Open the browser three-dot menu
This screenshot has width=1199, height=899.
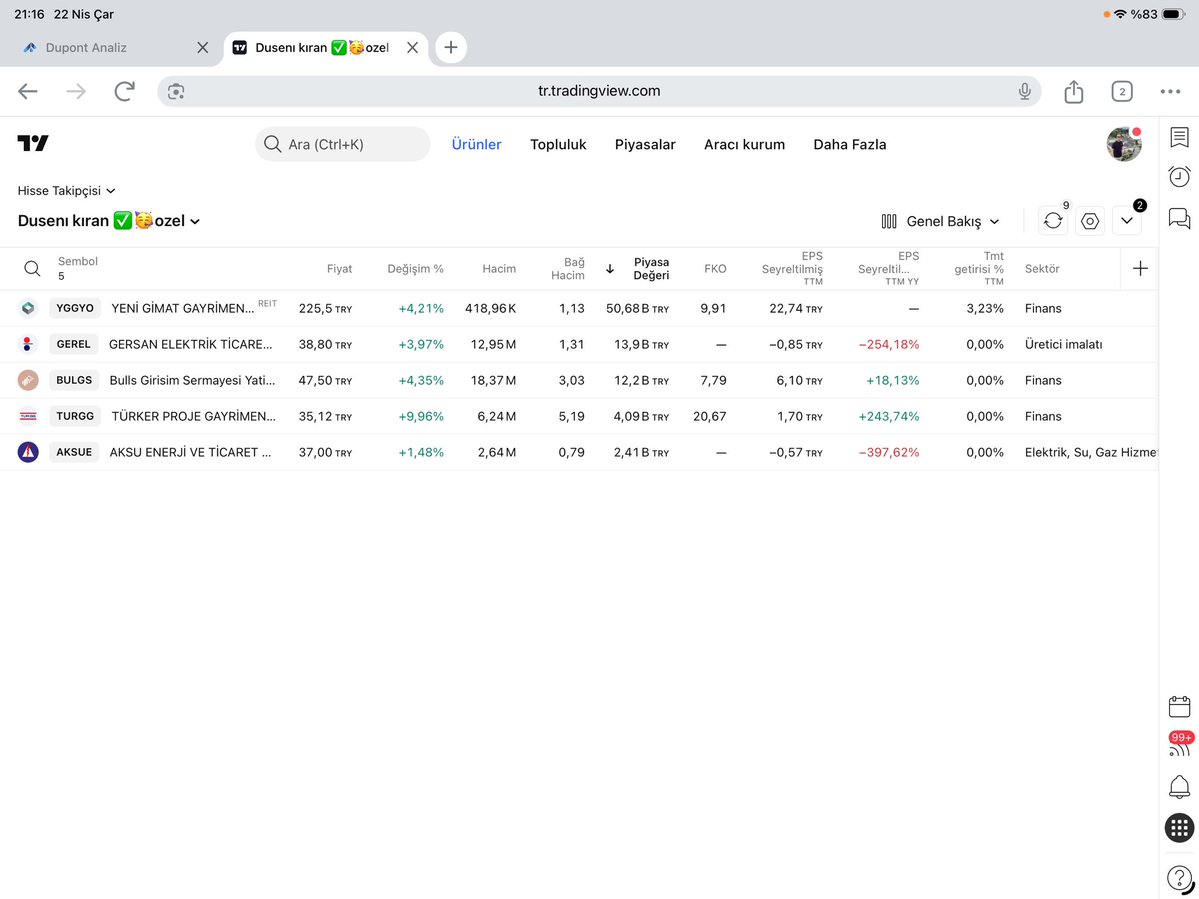pos(1170,92)
